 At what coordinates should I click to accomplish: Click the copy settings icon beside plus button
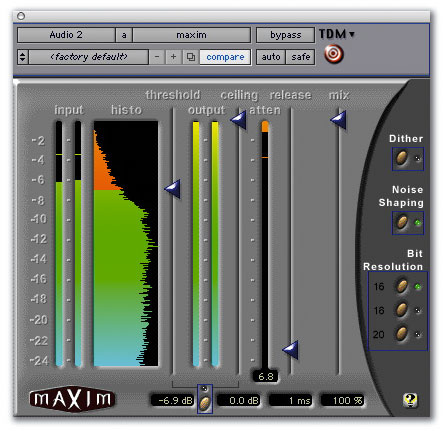pyautogui.click(x=191, y=57)
